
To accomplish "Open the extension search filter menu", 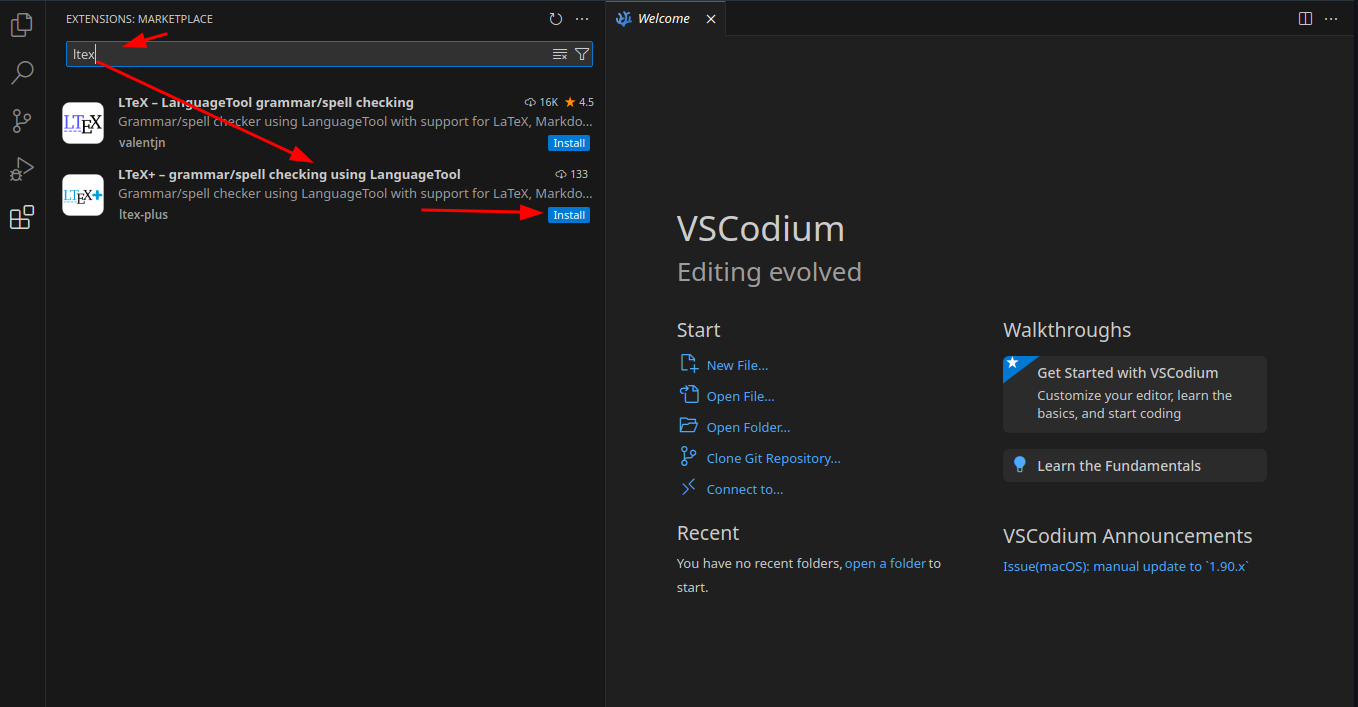I will (x=582, y=54).
